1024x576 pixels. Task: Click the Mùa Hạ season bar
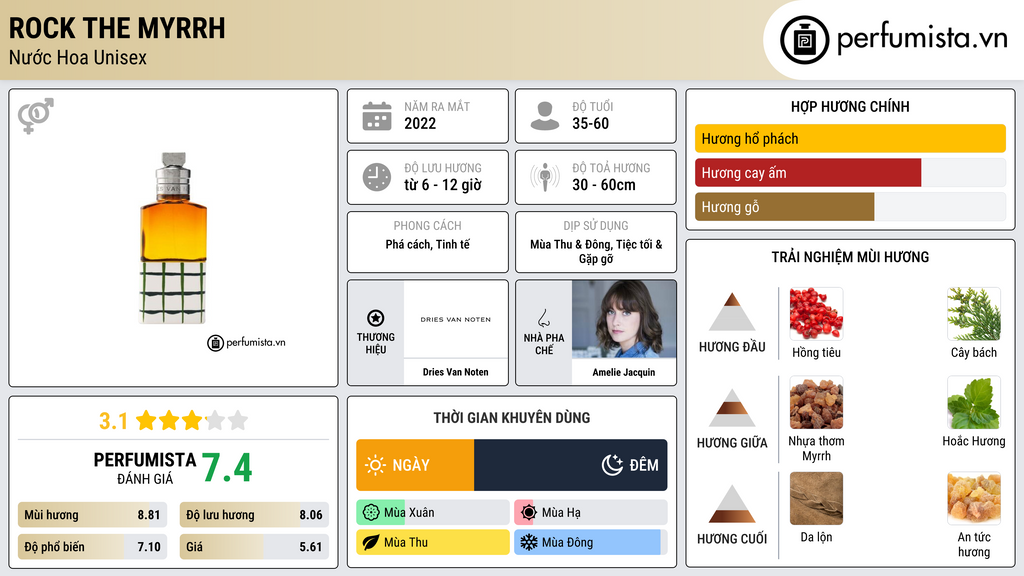[x=591, y=513]
